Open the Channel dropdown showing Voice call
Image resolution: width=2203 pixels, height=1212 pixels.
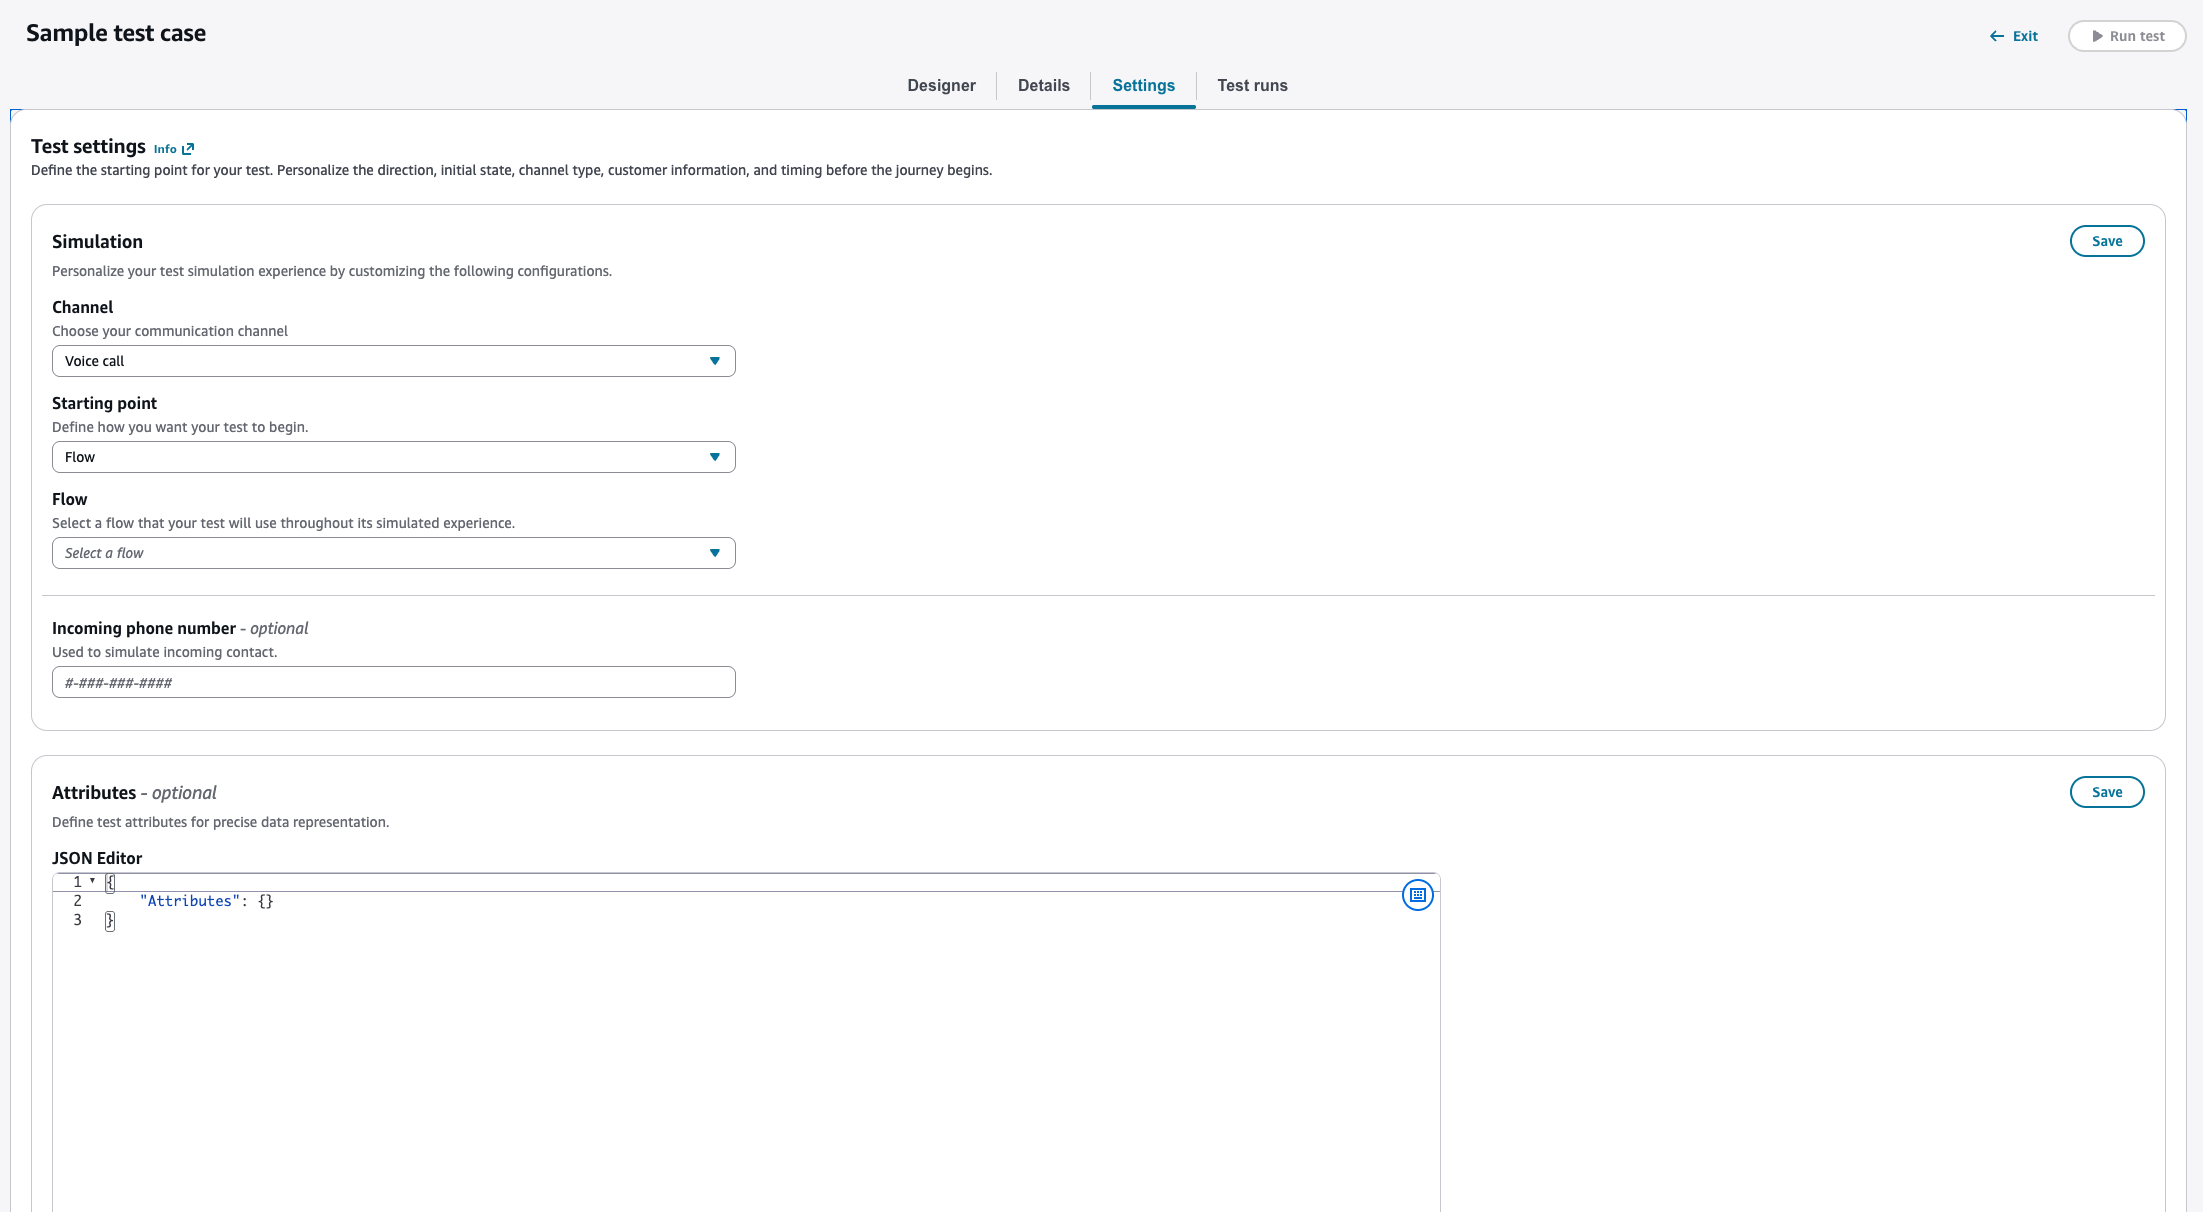point(393,361)
